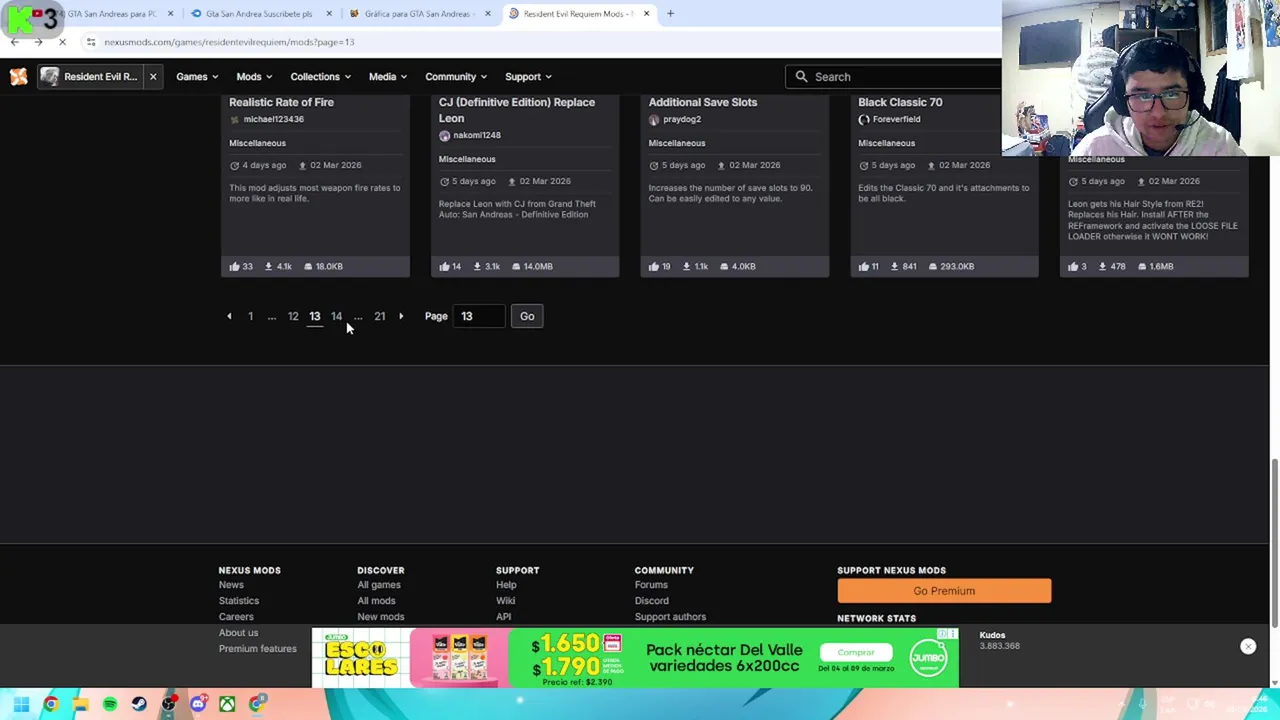Click the nexusmods.com address bar URL
Image resolution: width=1280 pixels, height=720 pixels.
[229, 42]
